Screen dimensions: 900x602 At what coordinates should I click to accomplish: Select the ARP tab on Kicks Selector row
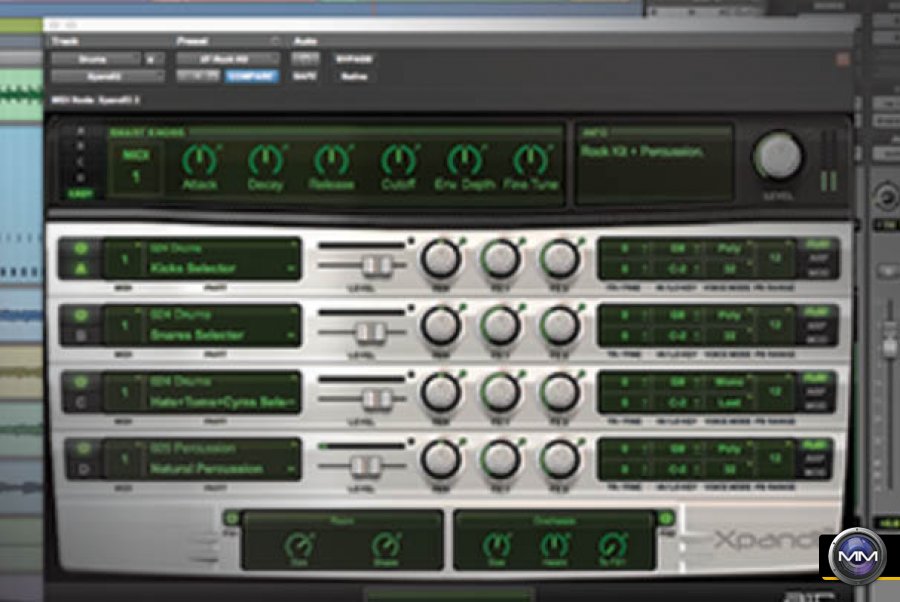point(817,259)
